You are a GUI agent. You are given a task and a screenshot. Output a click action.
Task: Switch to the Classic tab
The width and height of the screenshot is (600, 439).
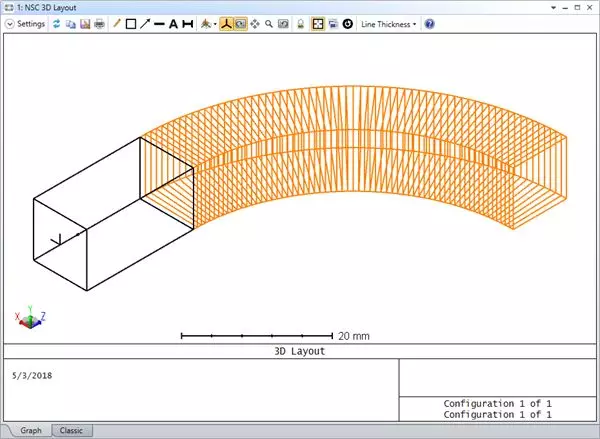72,430
